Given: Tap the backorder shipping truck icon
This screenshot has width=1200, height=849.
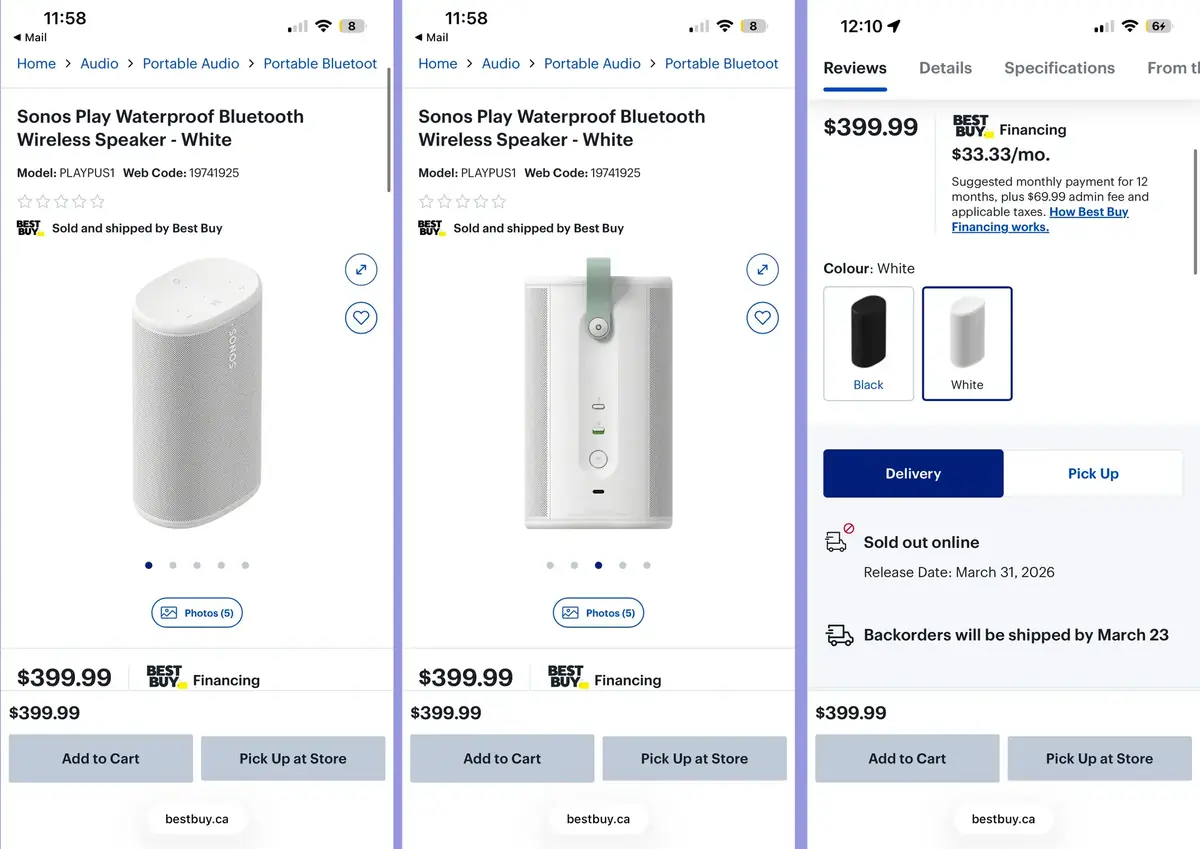Looking at the screenshot, I should pos(839,635).
